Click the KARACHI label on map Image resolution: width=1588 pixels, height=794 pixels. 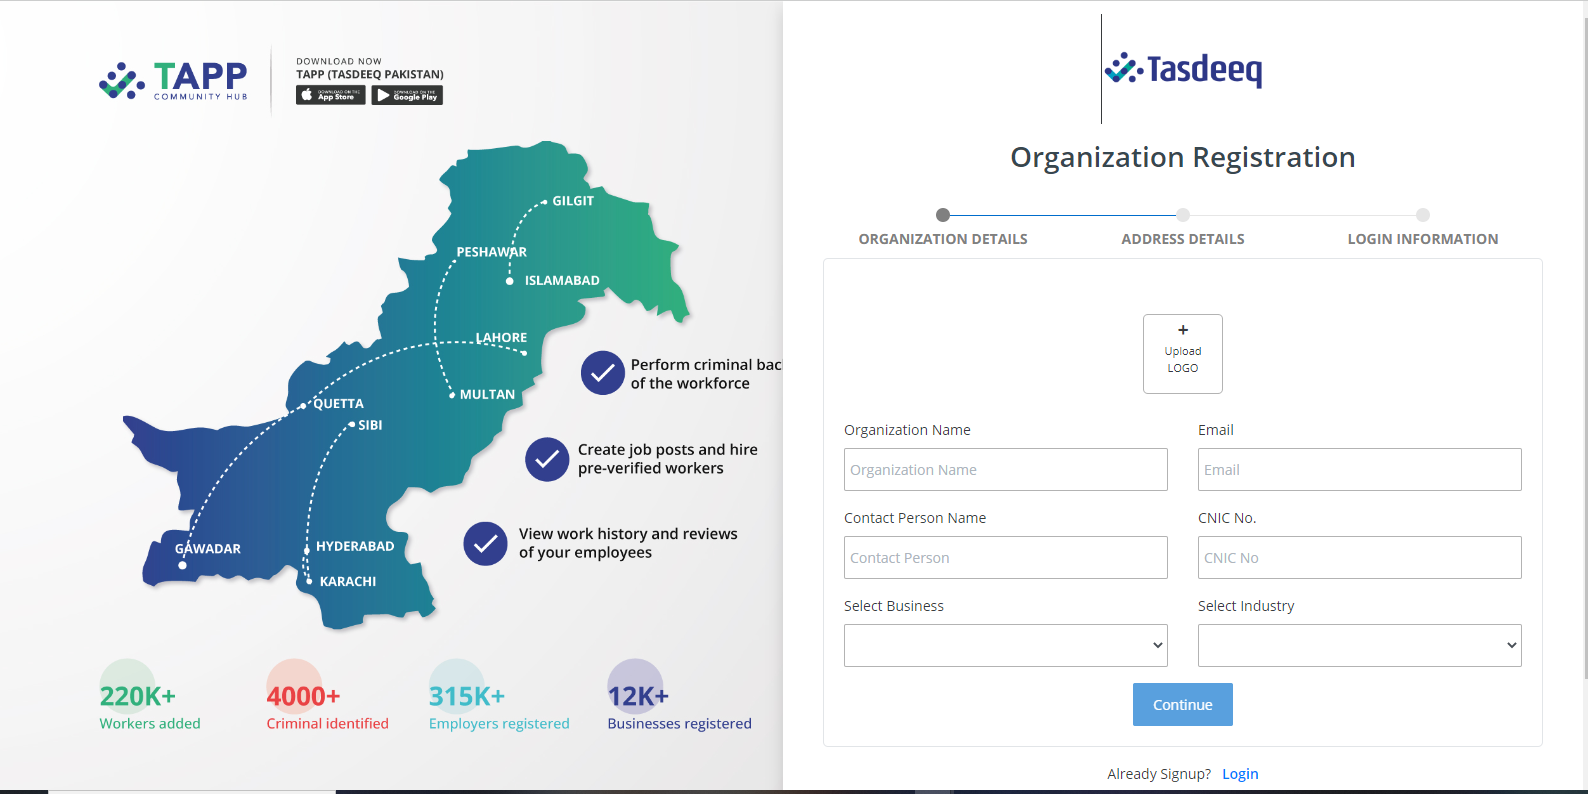point(348,582)
